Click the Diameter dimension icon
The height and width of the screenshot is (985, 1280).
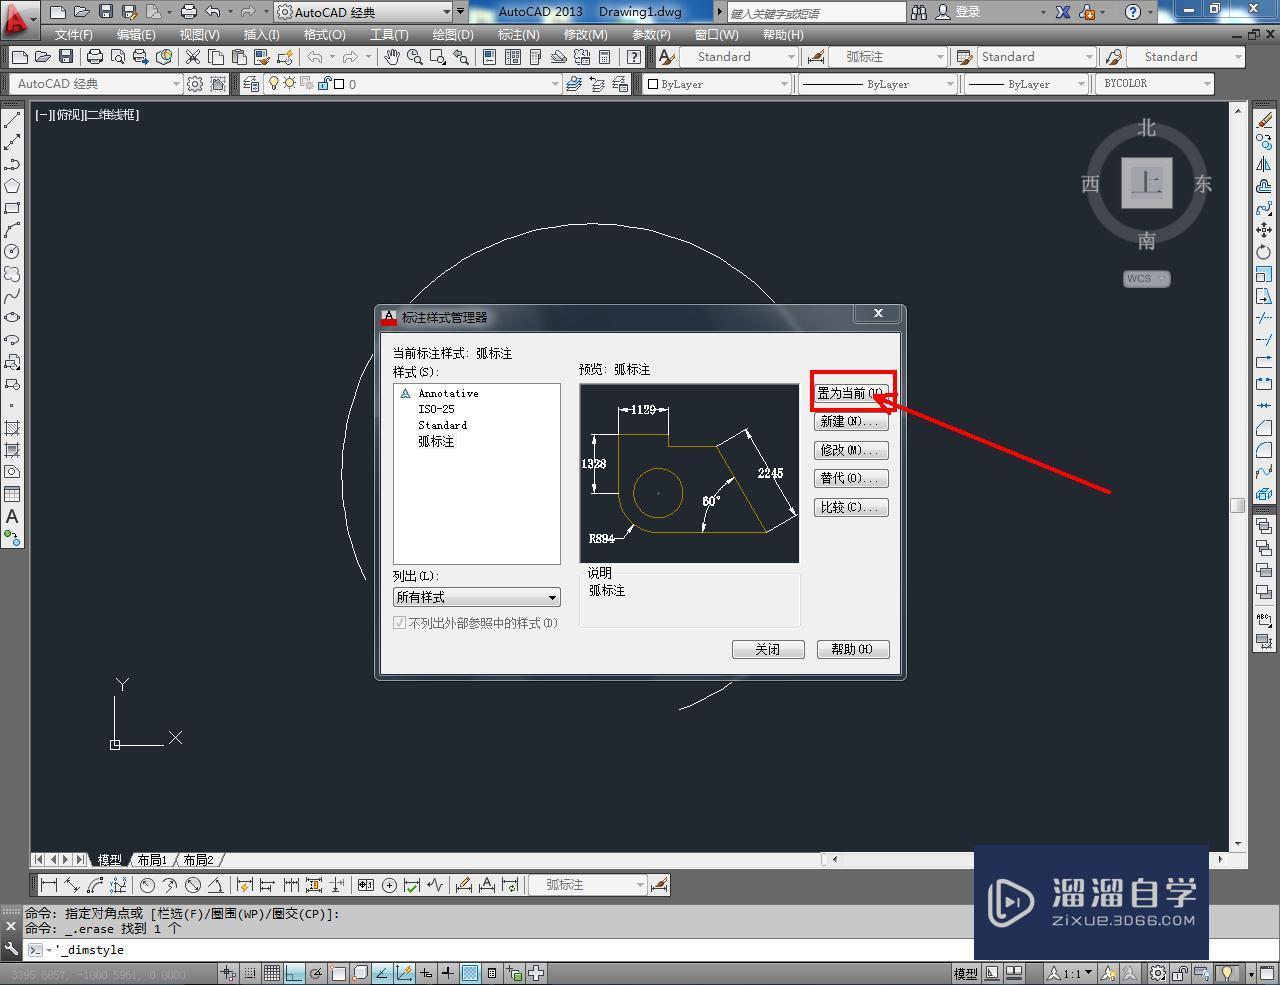pyautogui.click(x=192, y=885)
